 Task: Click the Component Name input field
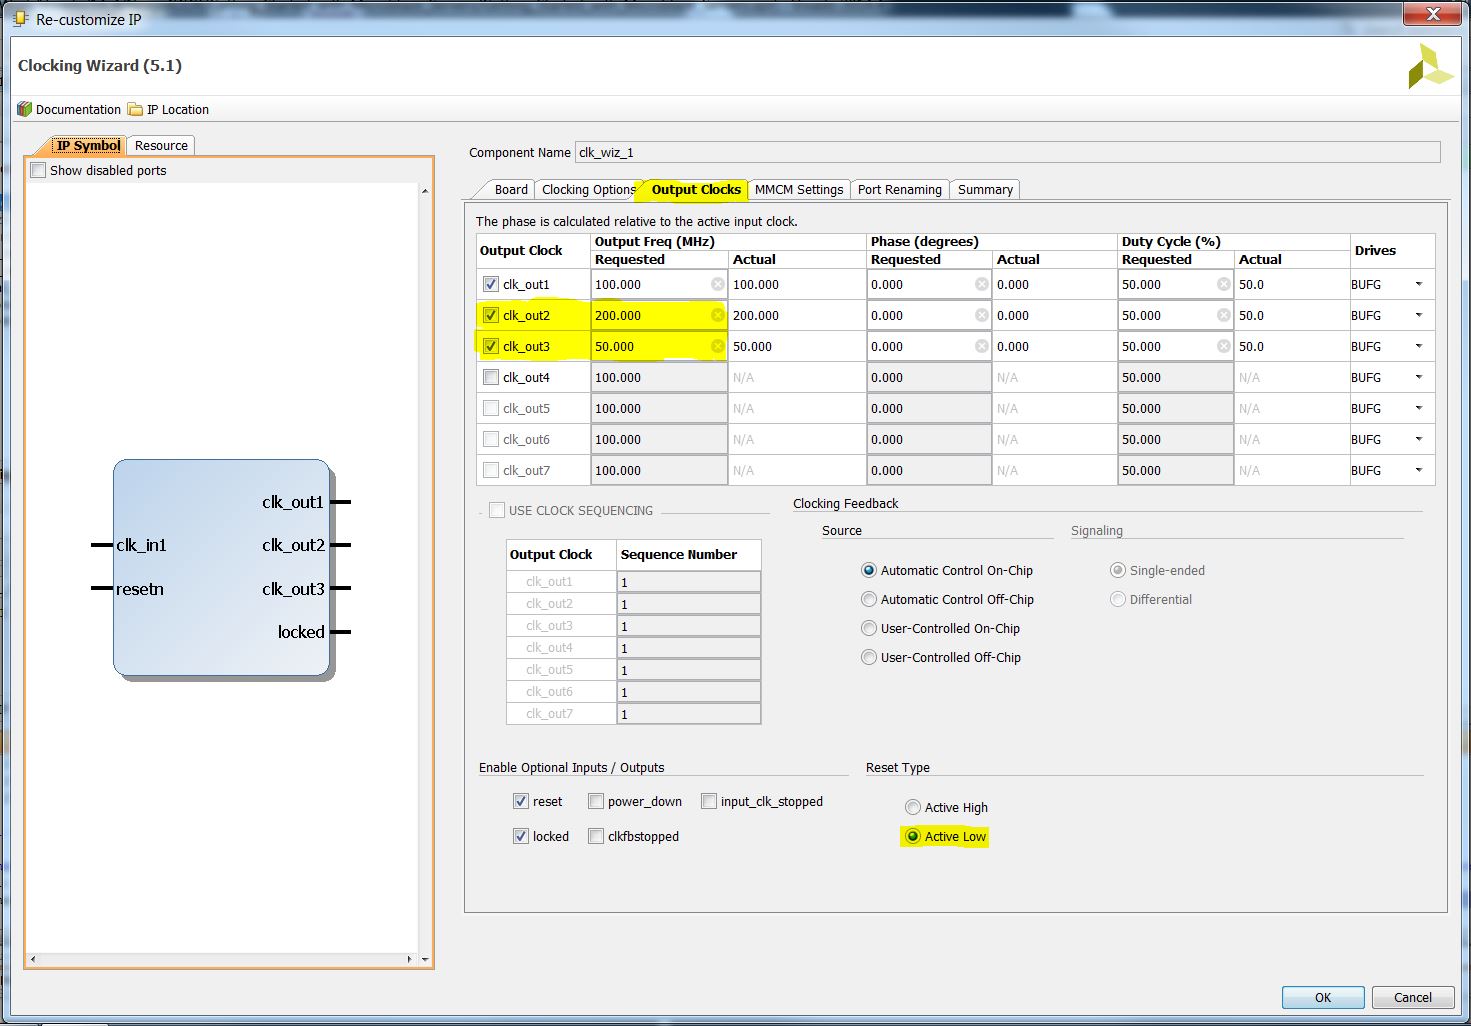pos(1008,152)
